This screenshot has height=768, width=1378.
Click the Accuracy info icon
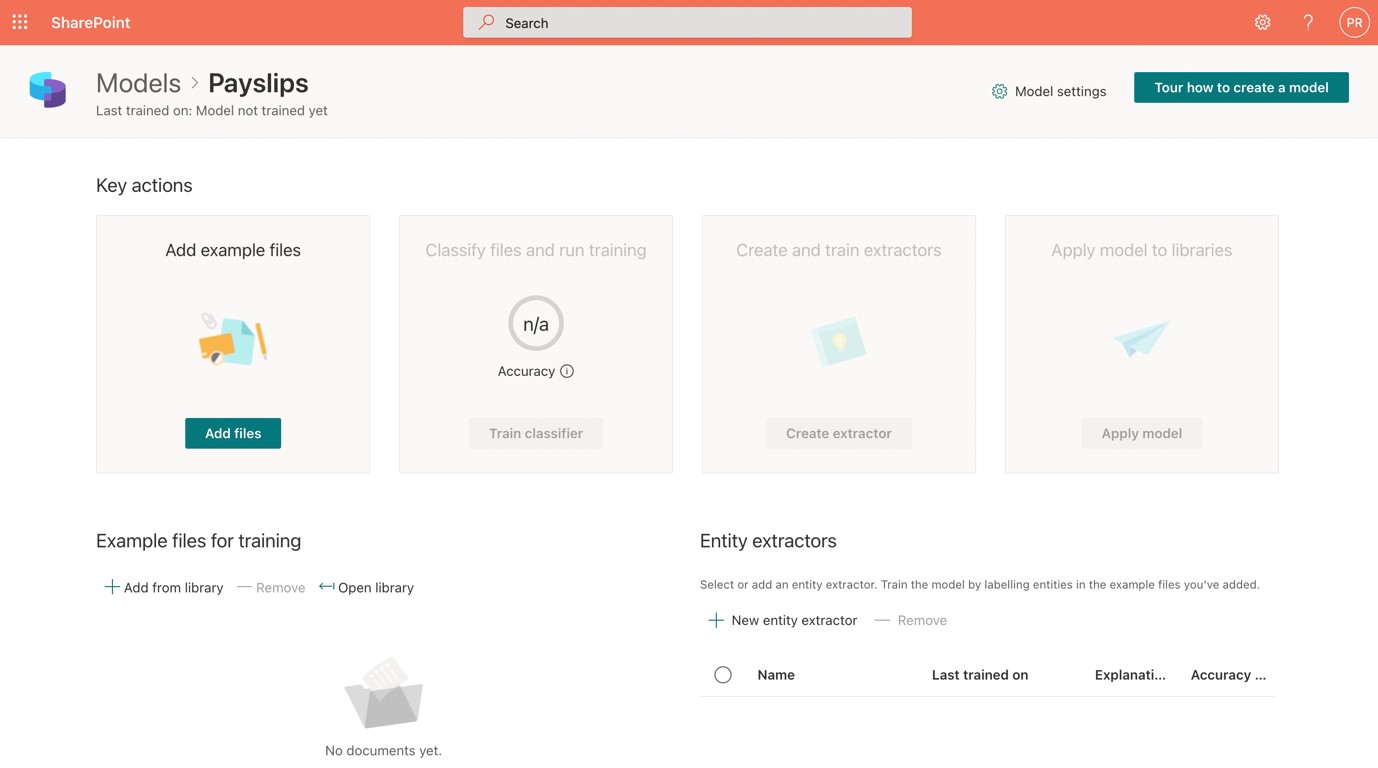pyautogui.click(x=567, y=371)
